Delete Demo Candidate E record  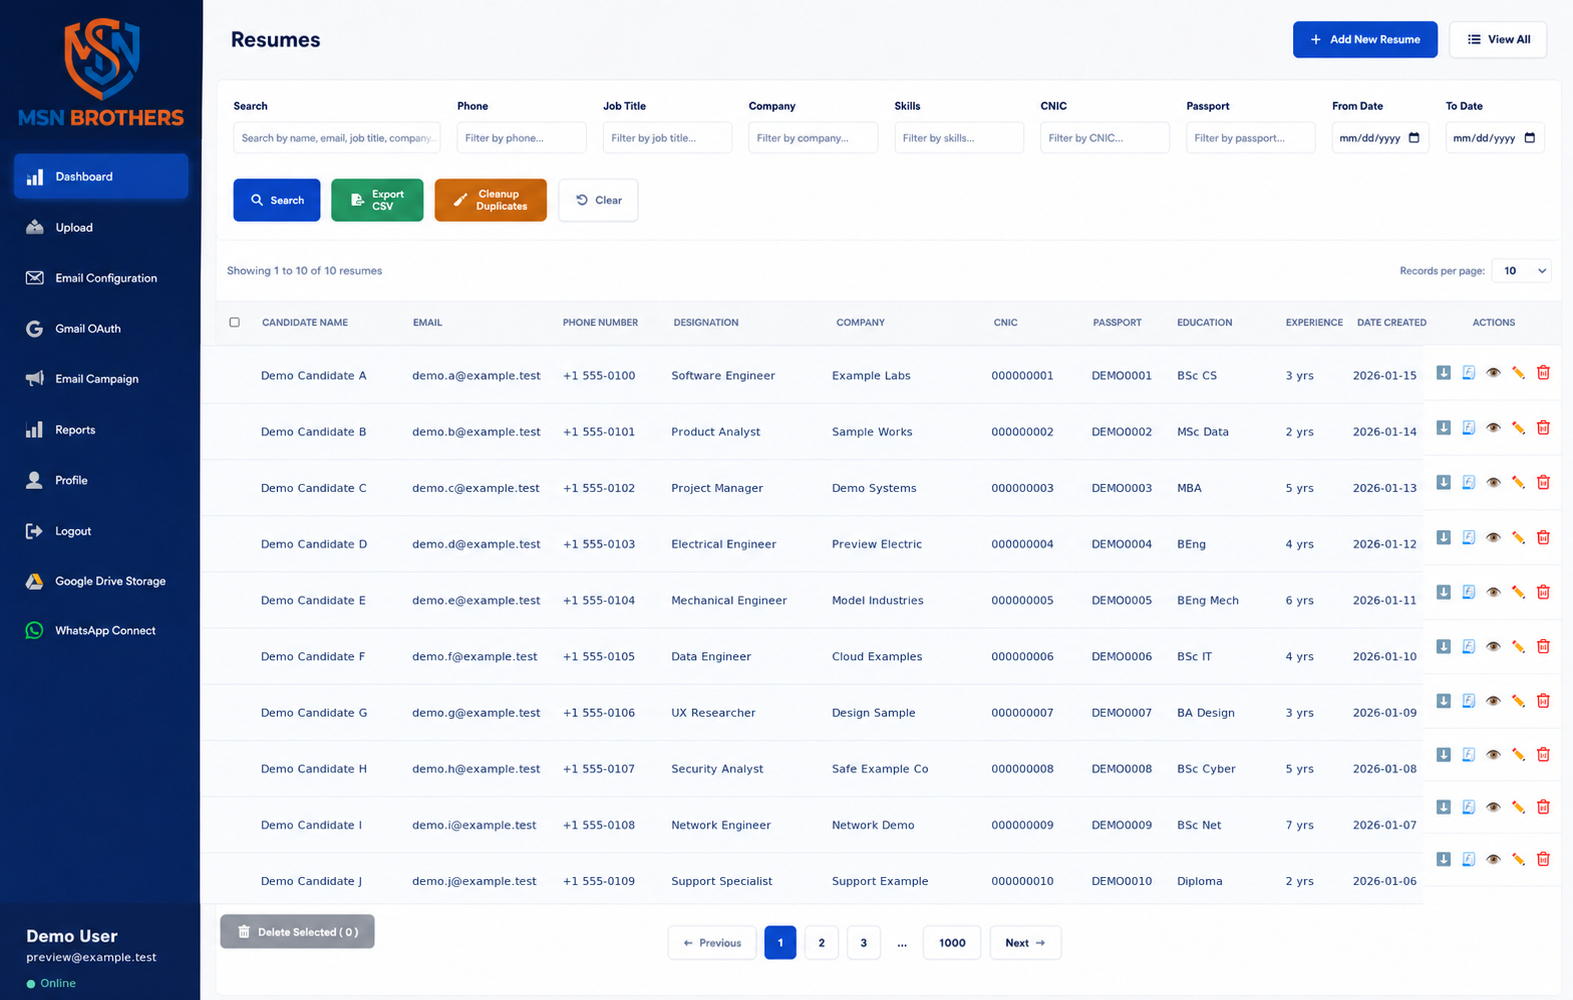(1543, 592)
